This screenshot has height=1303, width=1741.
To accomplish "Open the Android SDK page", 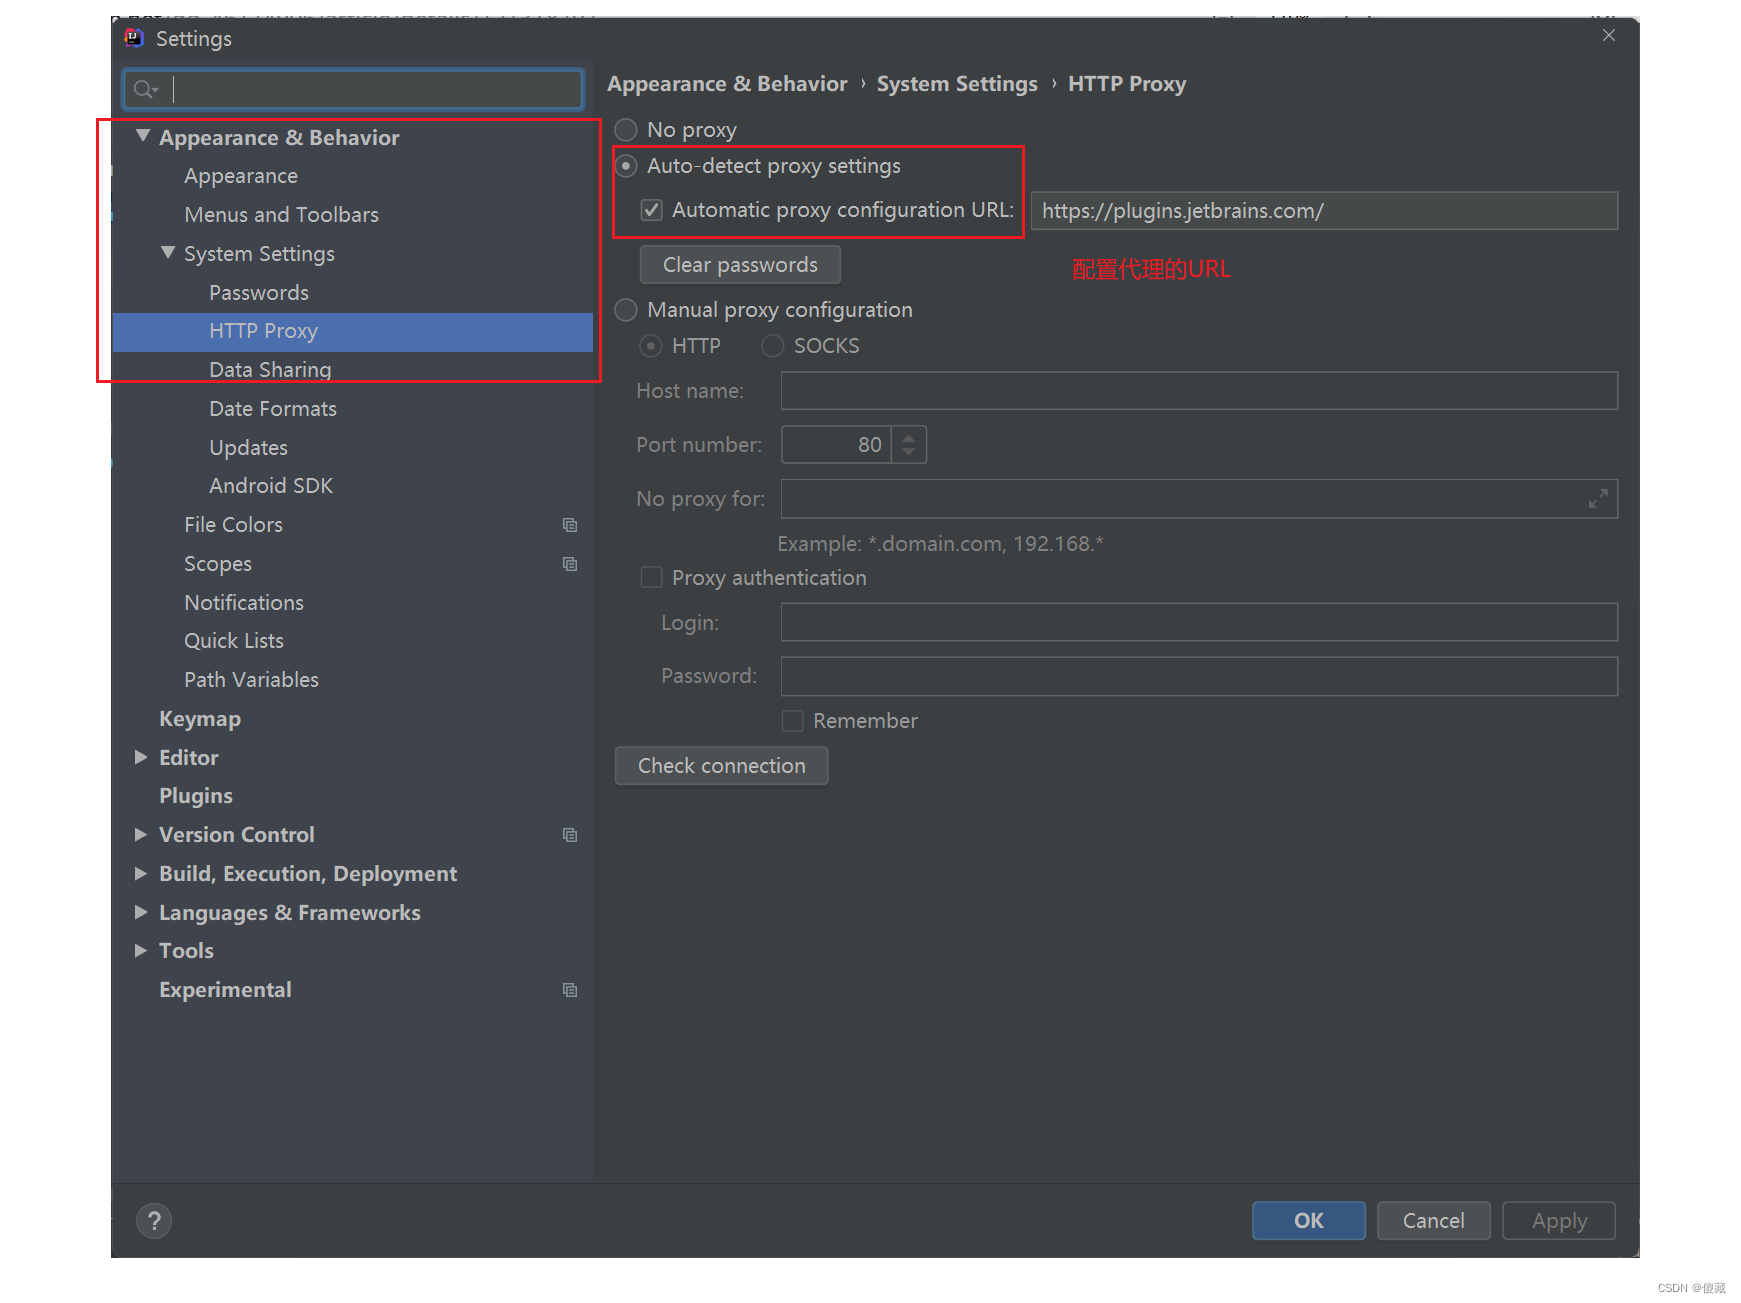I will coord(271,486).
